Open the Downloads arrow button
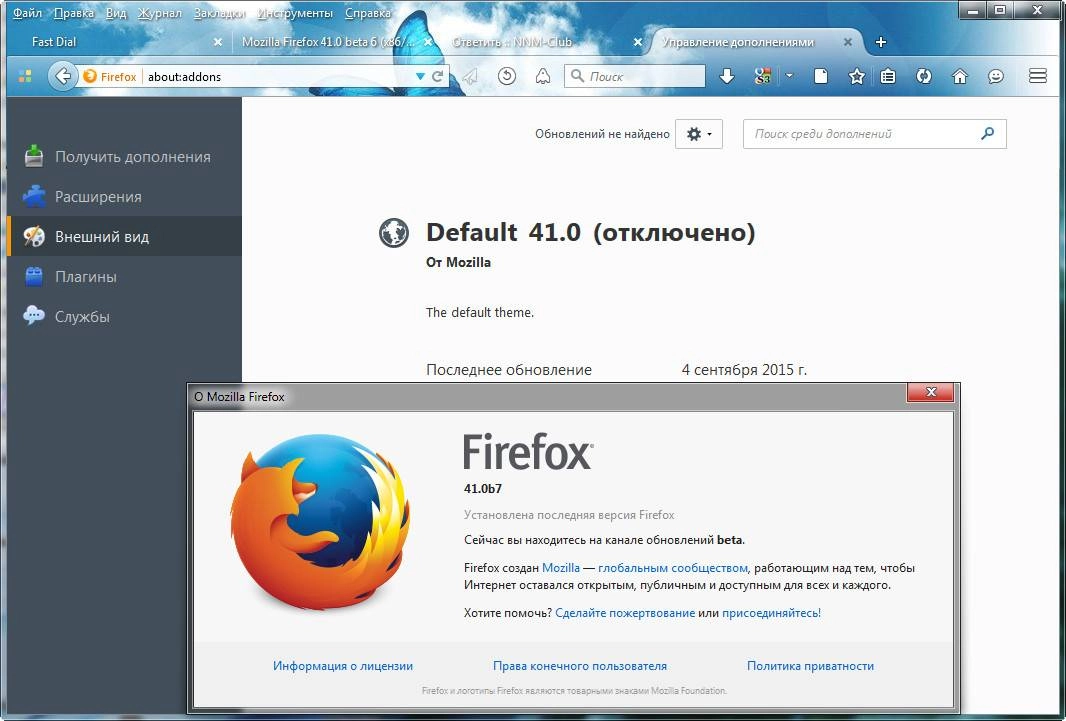The height and width of the screenshot is (721, 1066). pos(727,76)
